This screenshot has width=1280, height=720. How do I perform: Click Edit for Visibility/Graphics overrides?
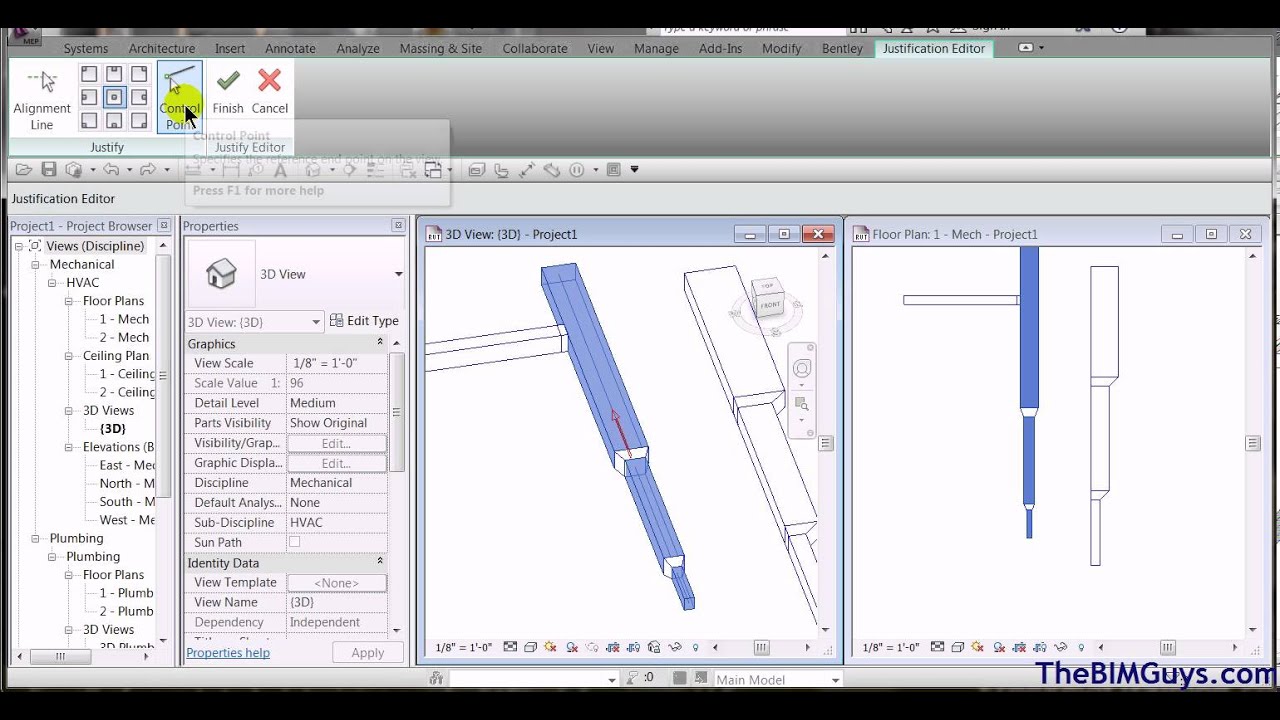(x=336, y=443)
